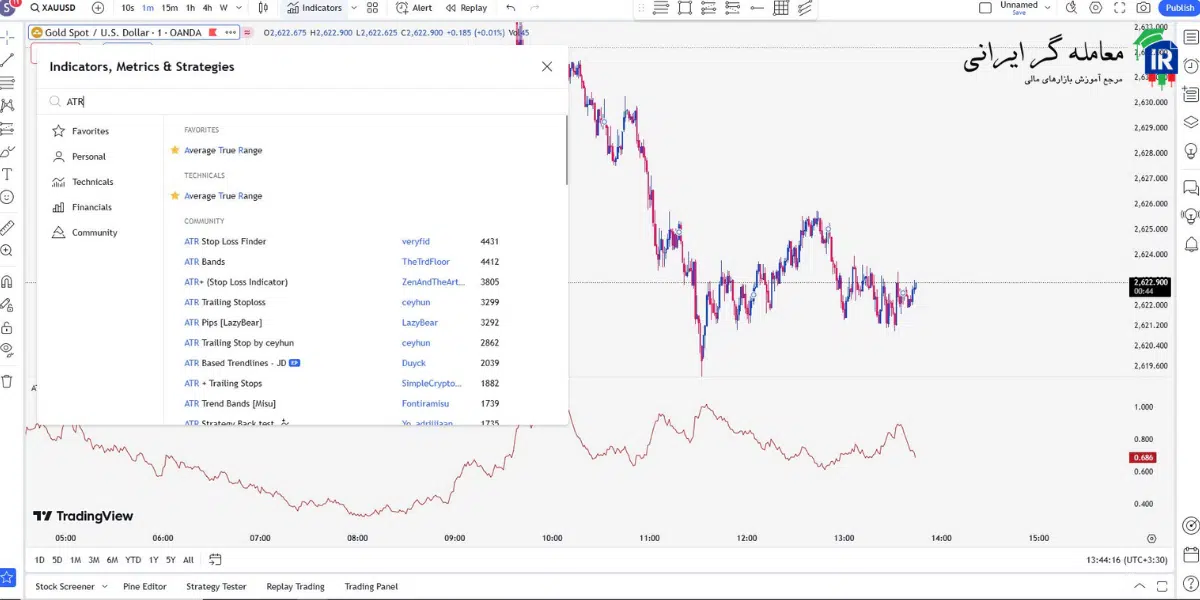The height and width of the screenshot is (600, 1200).
Task: Toggle favorite star on Technicals Average True Range
Action: [175, 196]
